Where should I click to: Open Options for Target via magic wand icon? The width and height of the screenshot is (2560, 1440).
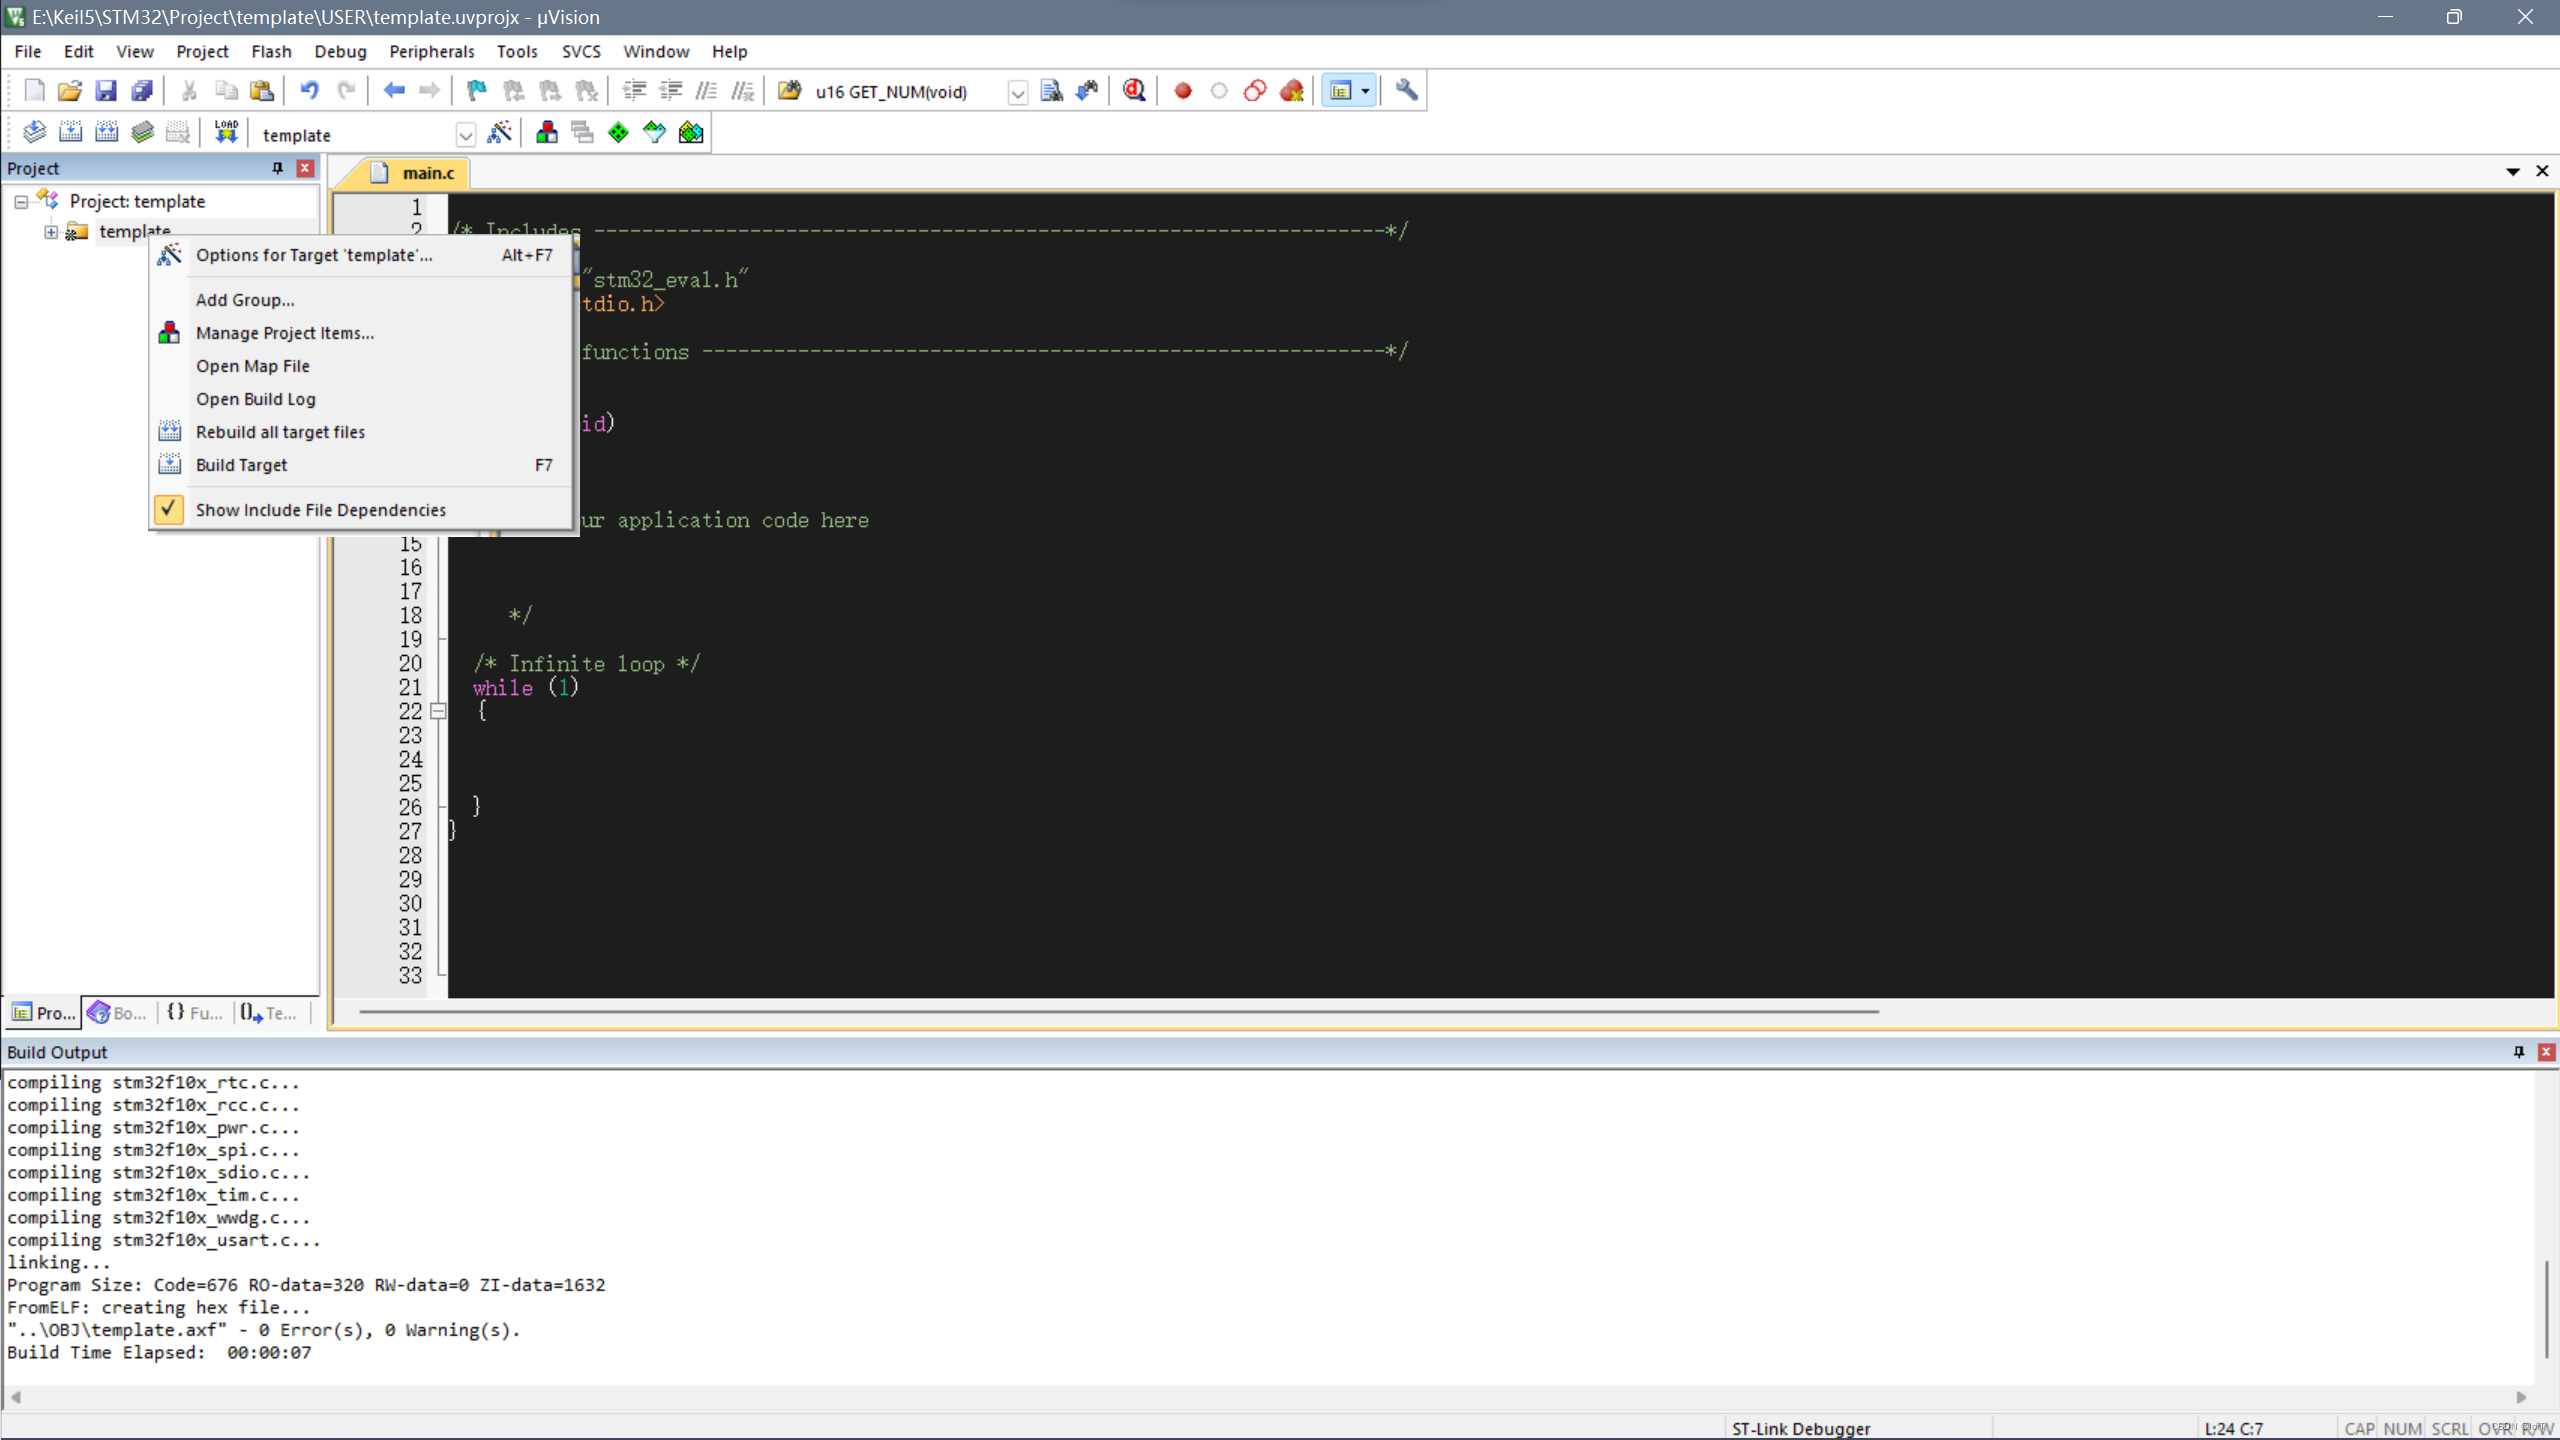498,131
